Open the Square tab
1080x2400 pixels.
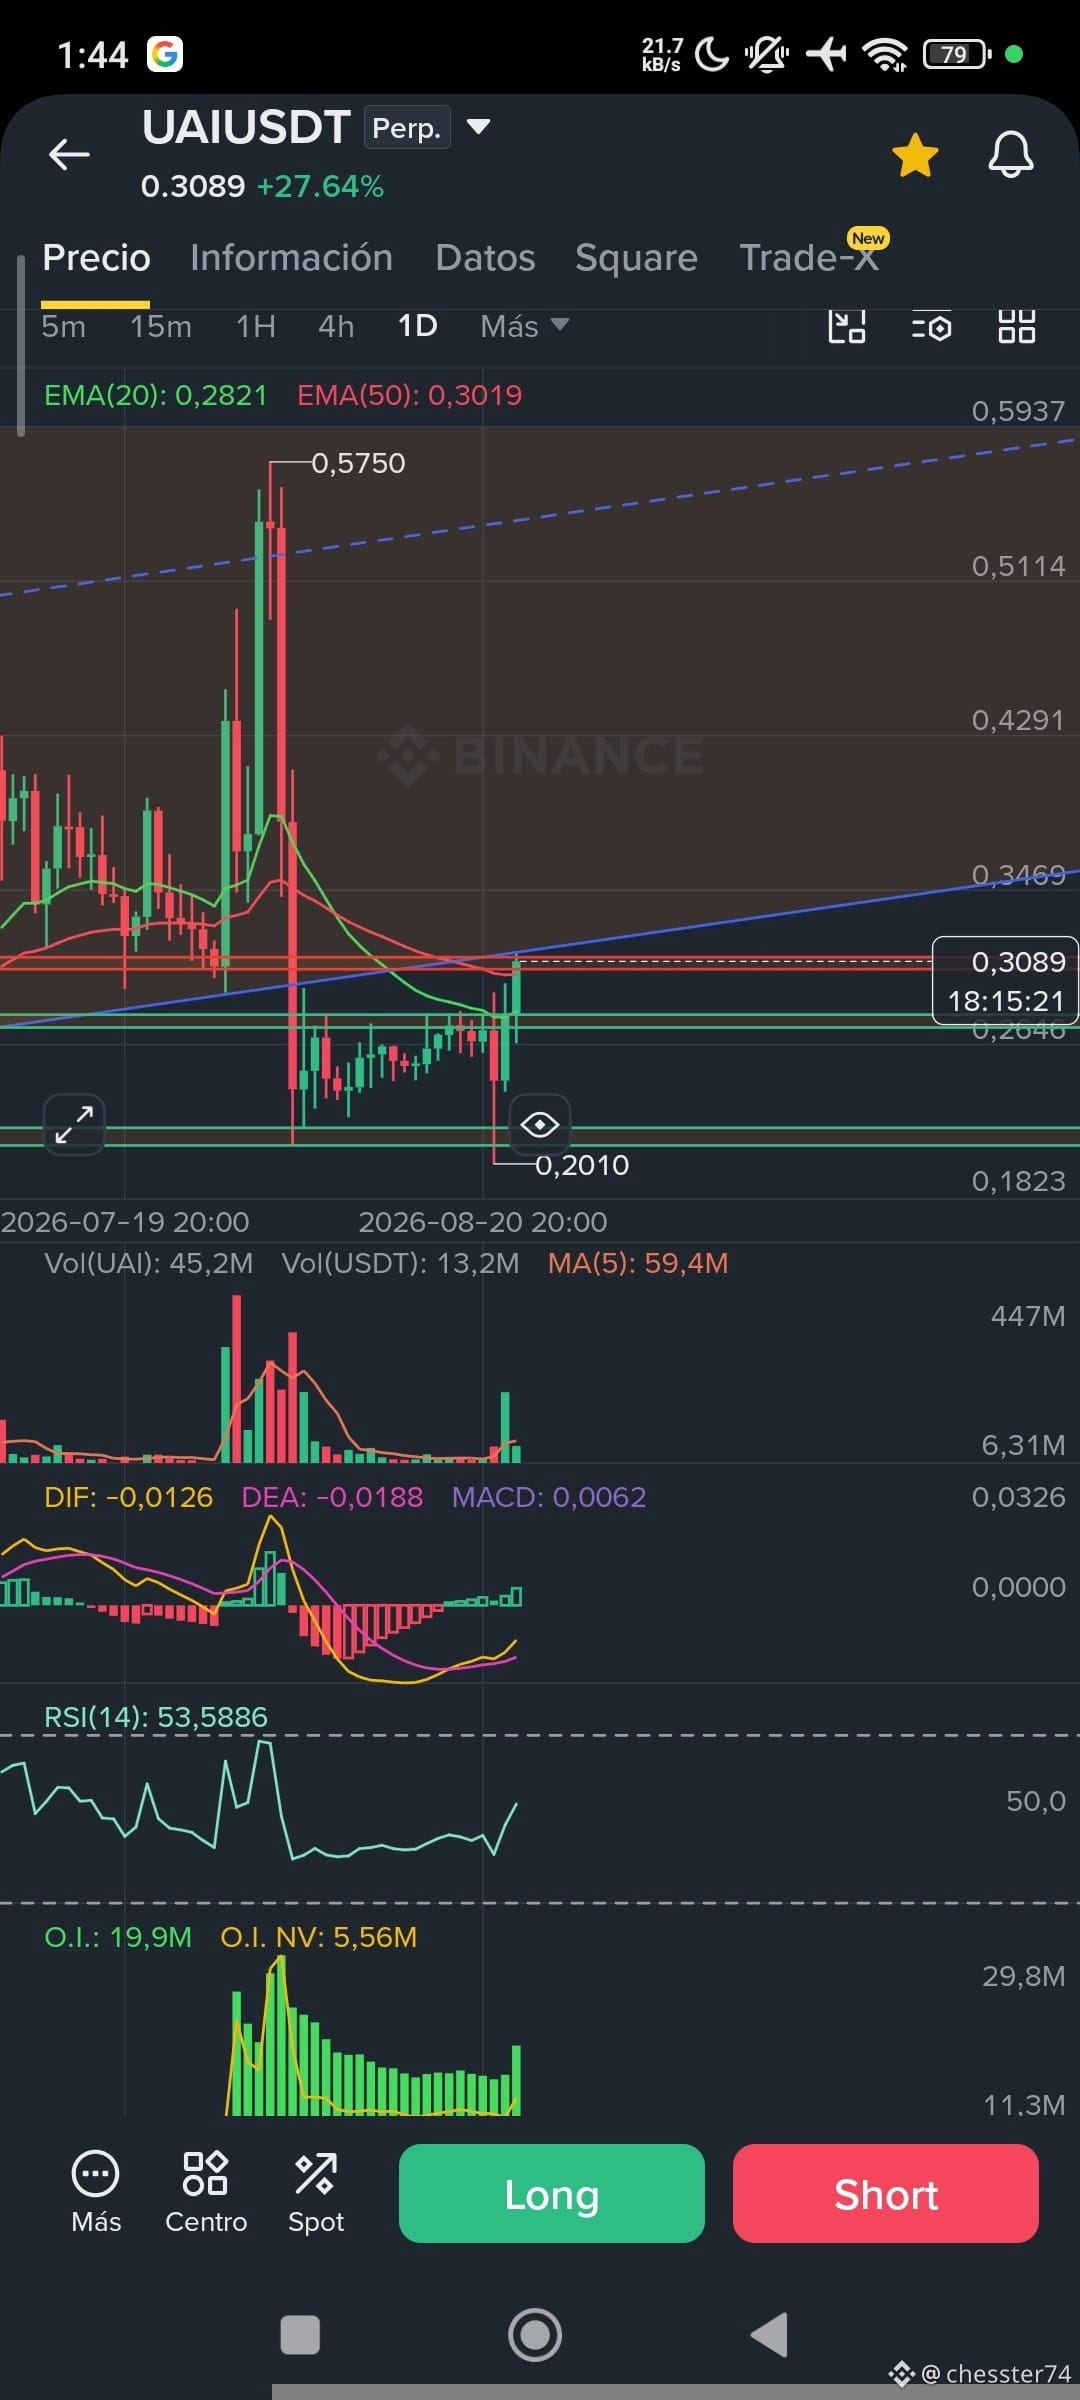click(636, 258)
